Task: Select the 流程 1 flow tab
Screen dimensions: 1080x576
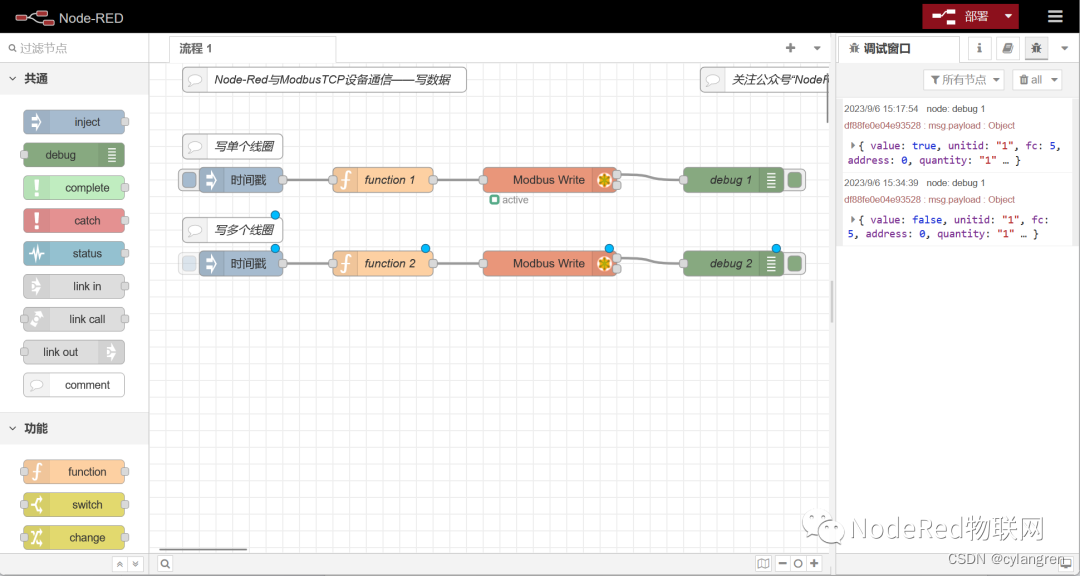Action: [251, 47]
